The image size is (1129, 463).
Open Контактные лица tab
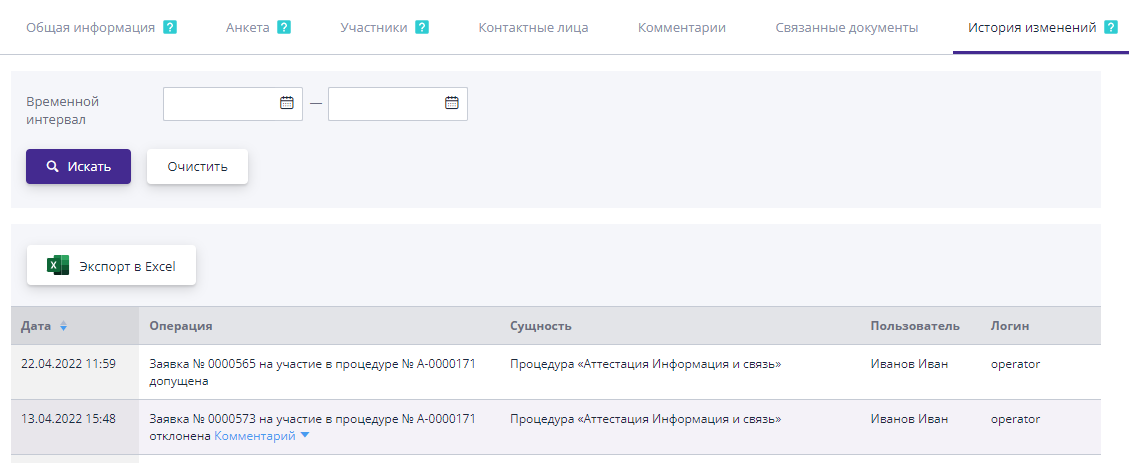[x=533, y=28]
